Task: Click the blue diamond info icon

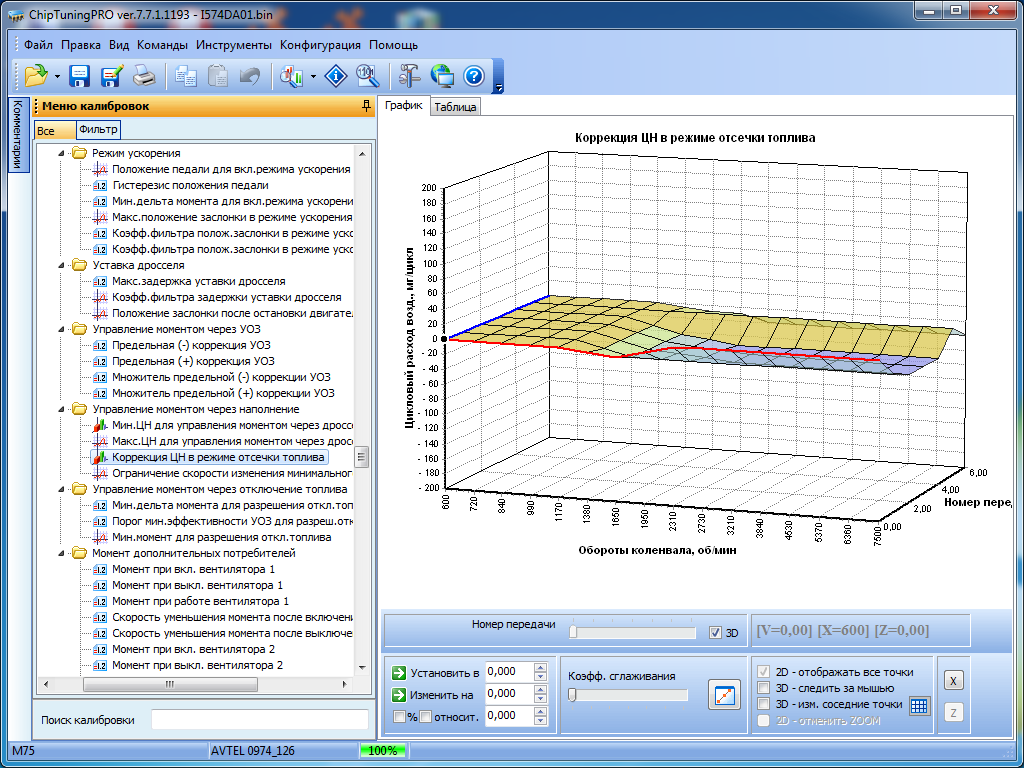Action: point(338,76)
